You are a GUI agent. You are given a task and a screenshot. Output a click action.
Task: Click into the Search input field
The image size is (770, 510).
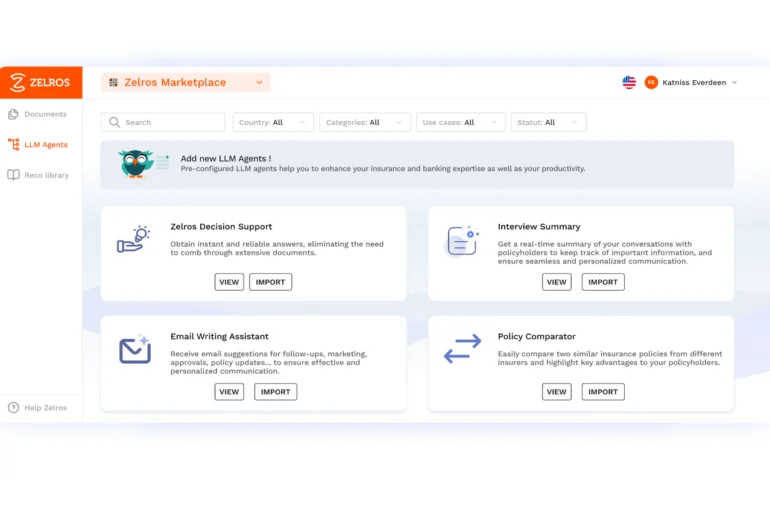click(163, 122)
